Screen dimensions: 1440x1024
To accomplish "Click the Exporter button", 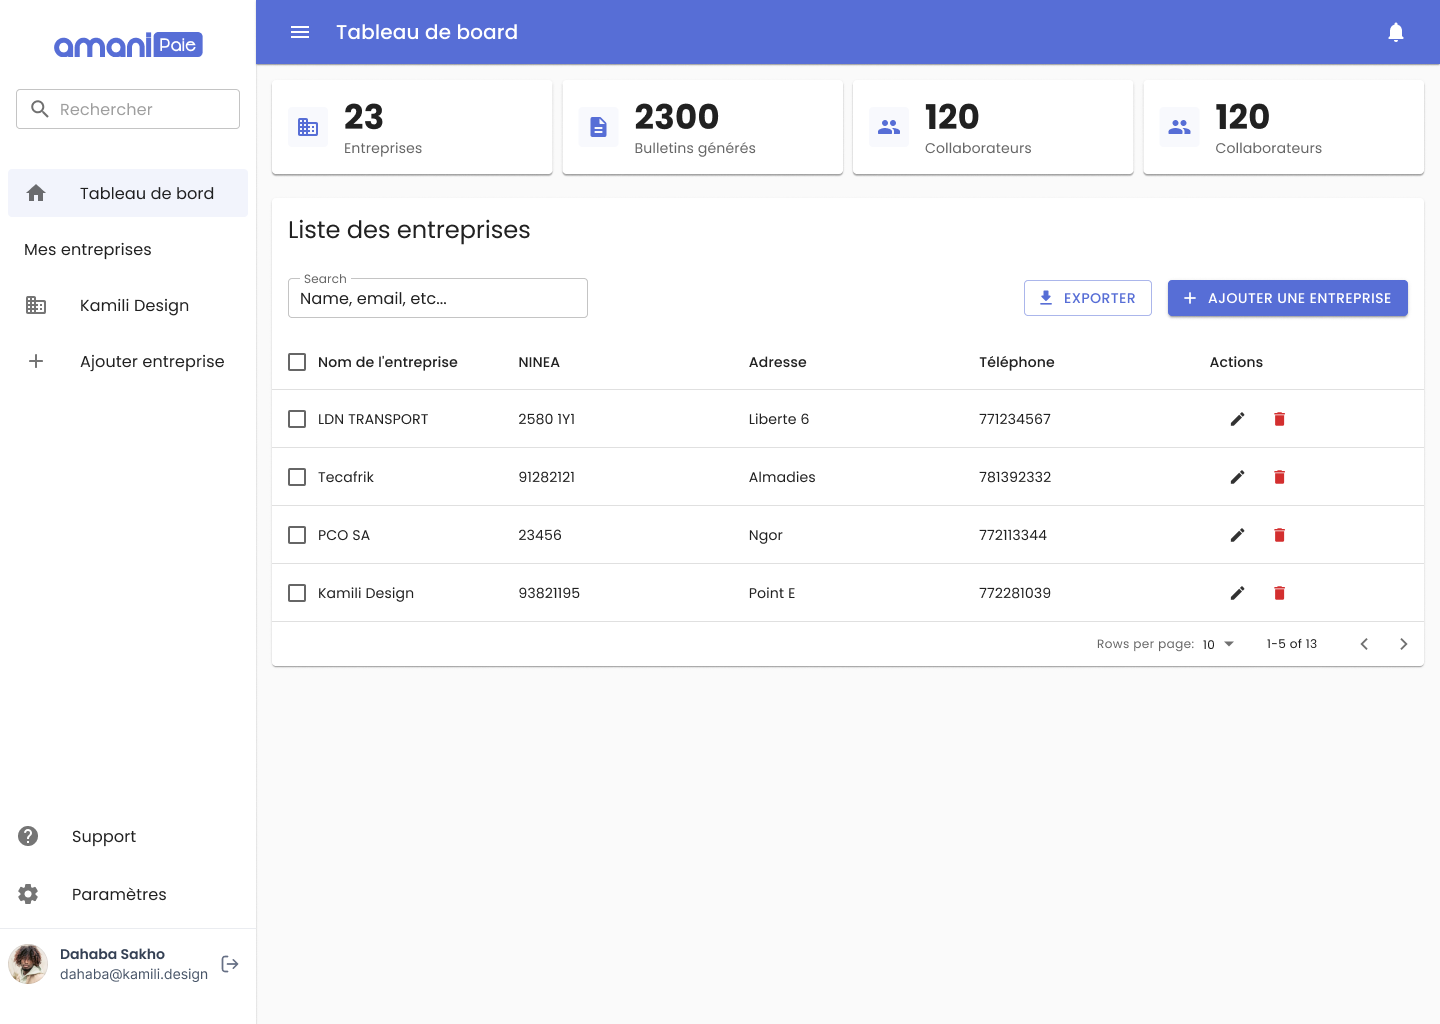I will click(1087, 298).
